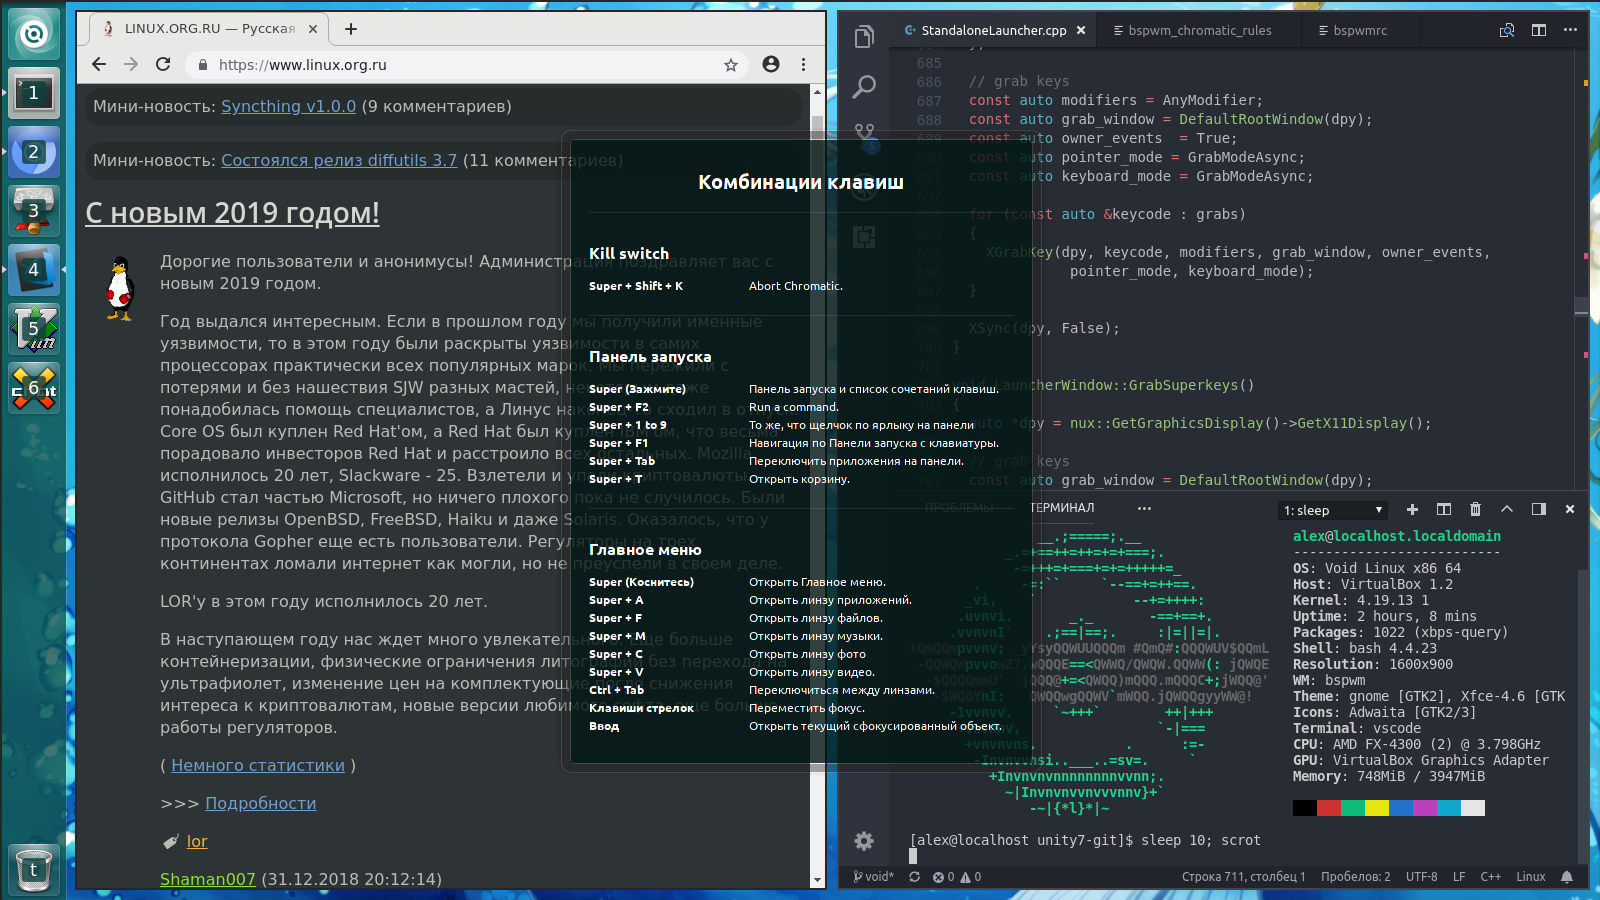
Task: Open the VS Code settings gear
Action: pyautogui.click(x=864, y=841)
